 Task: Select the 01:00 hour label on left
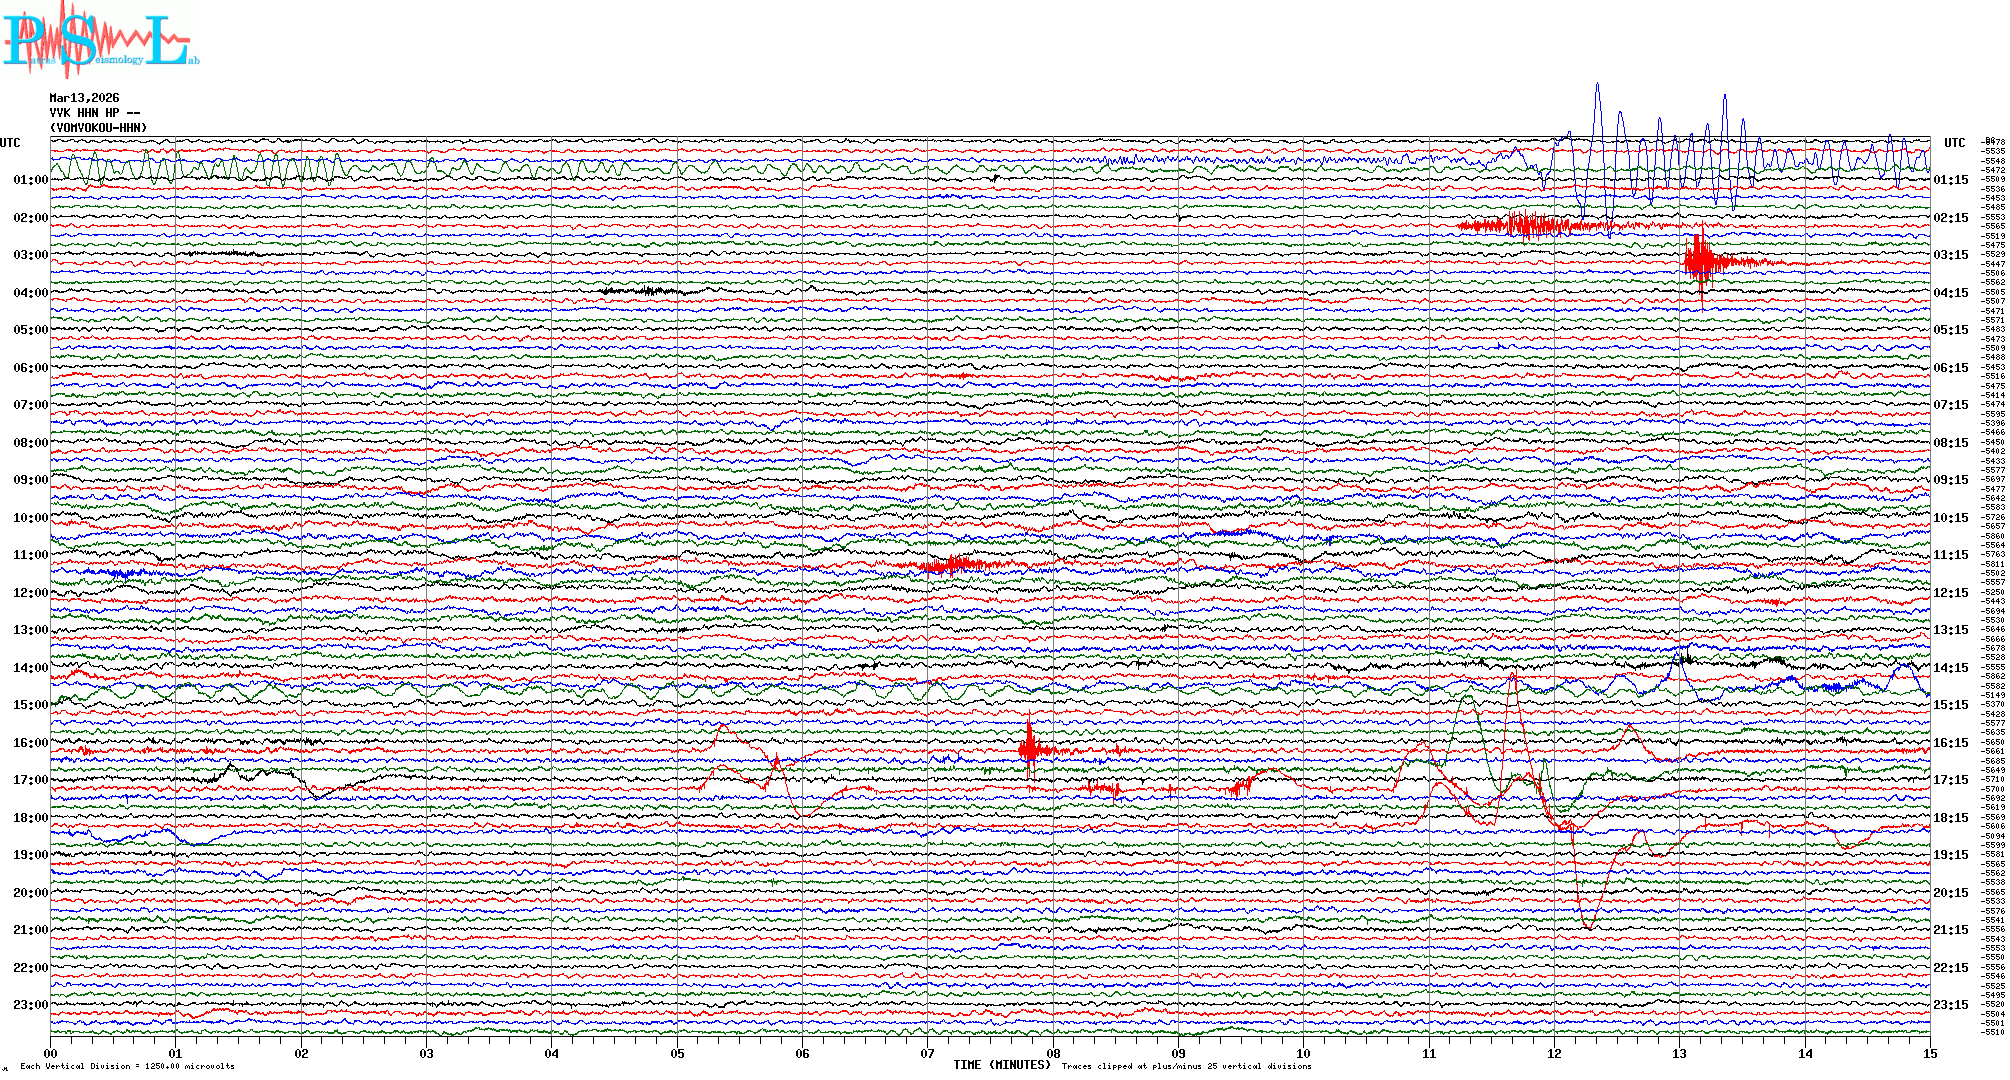pyautogui.click(x=30, y=180)
